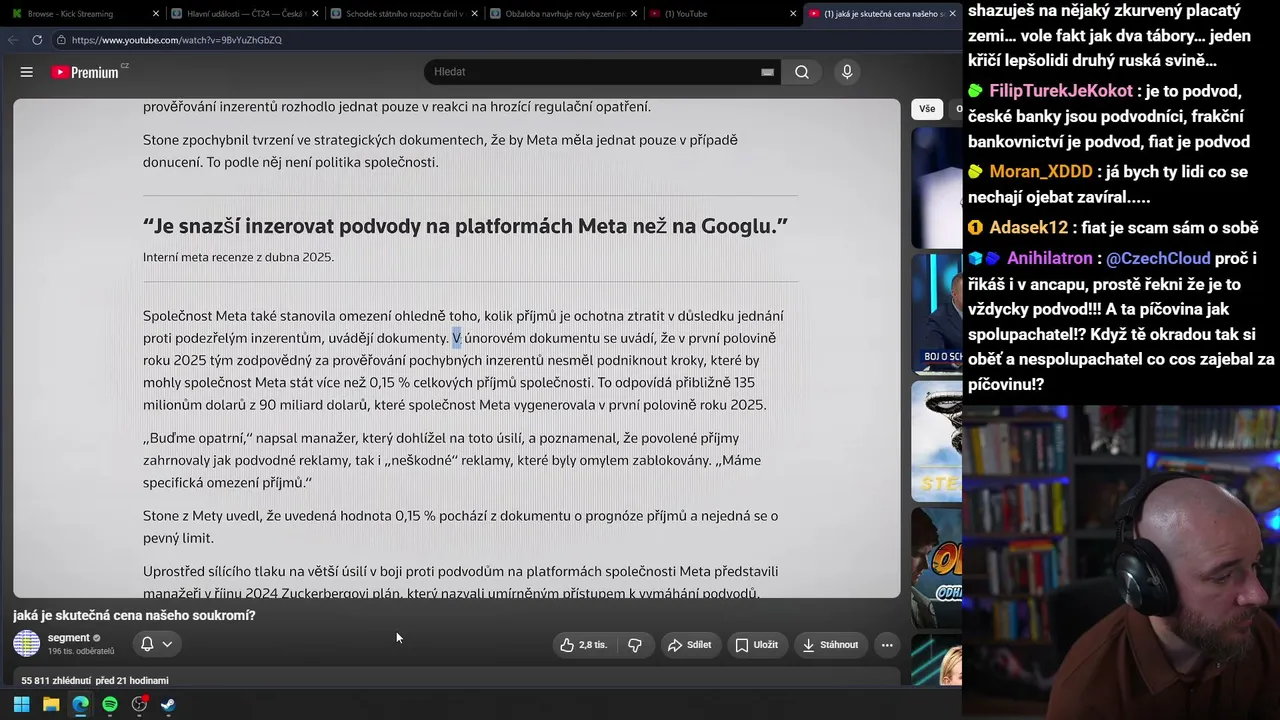1280x720 pixels.
Task: Open the Windows Start menu
Action: click(x=21, y=704)
